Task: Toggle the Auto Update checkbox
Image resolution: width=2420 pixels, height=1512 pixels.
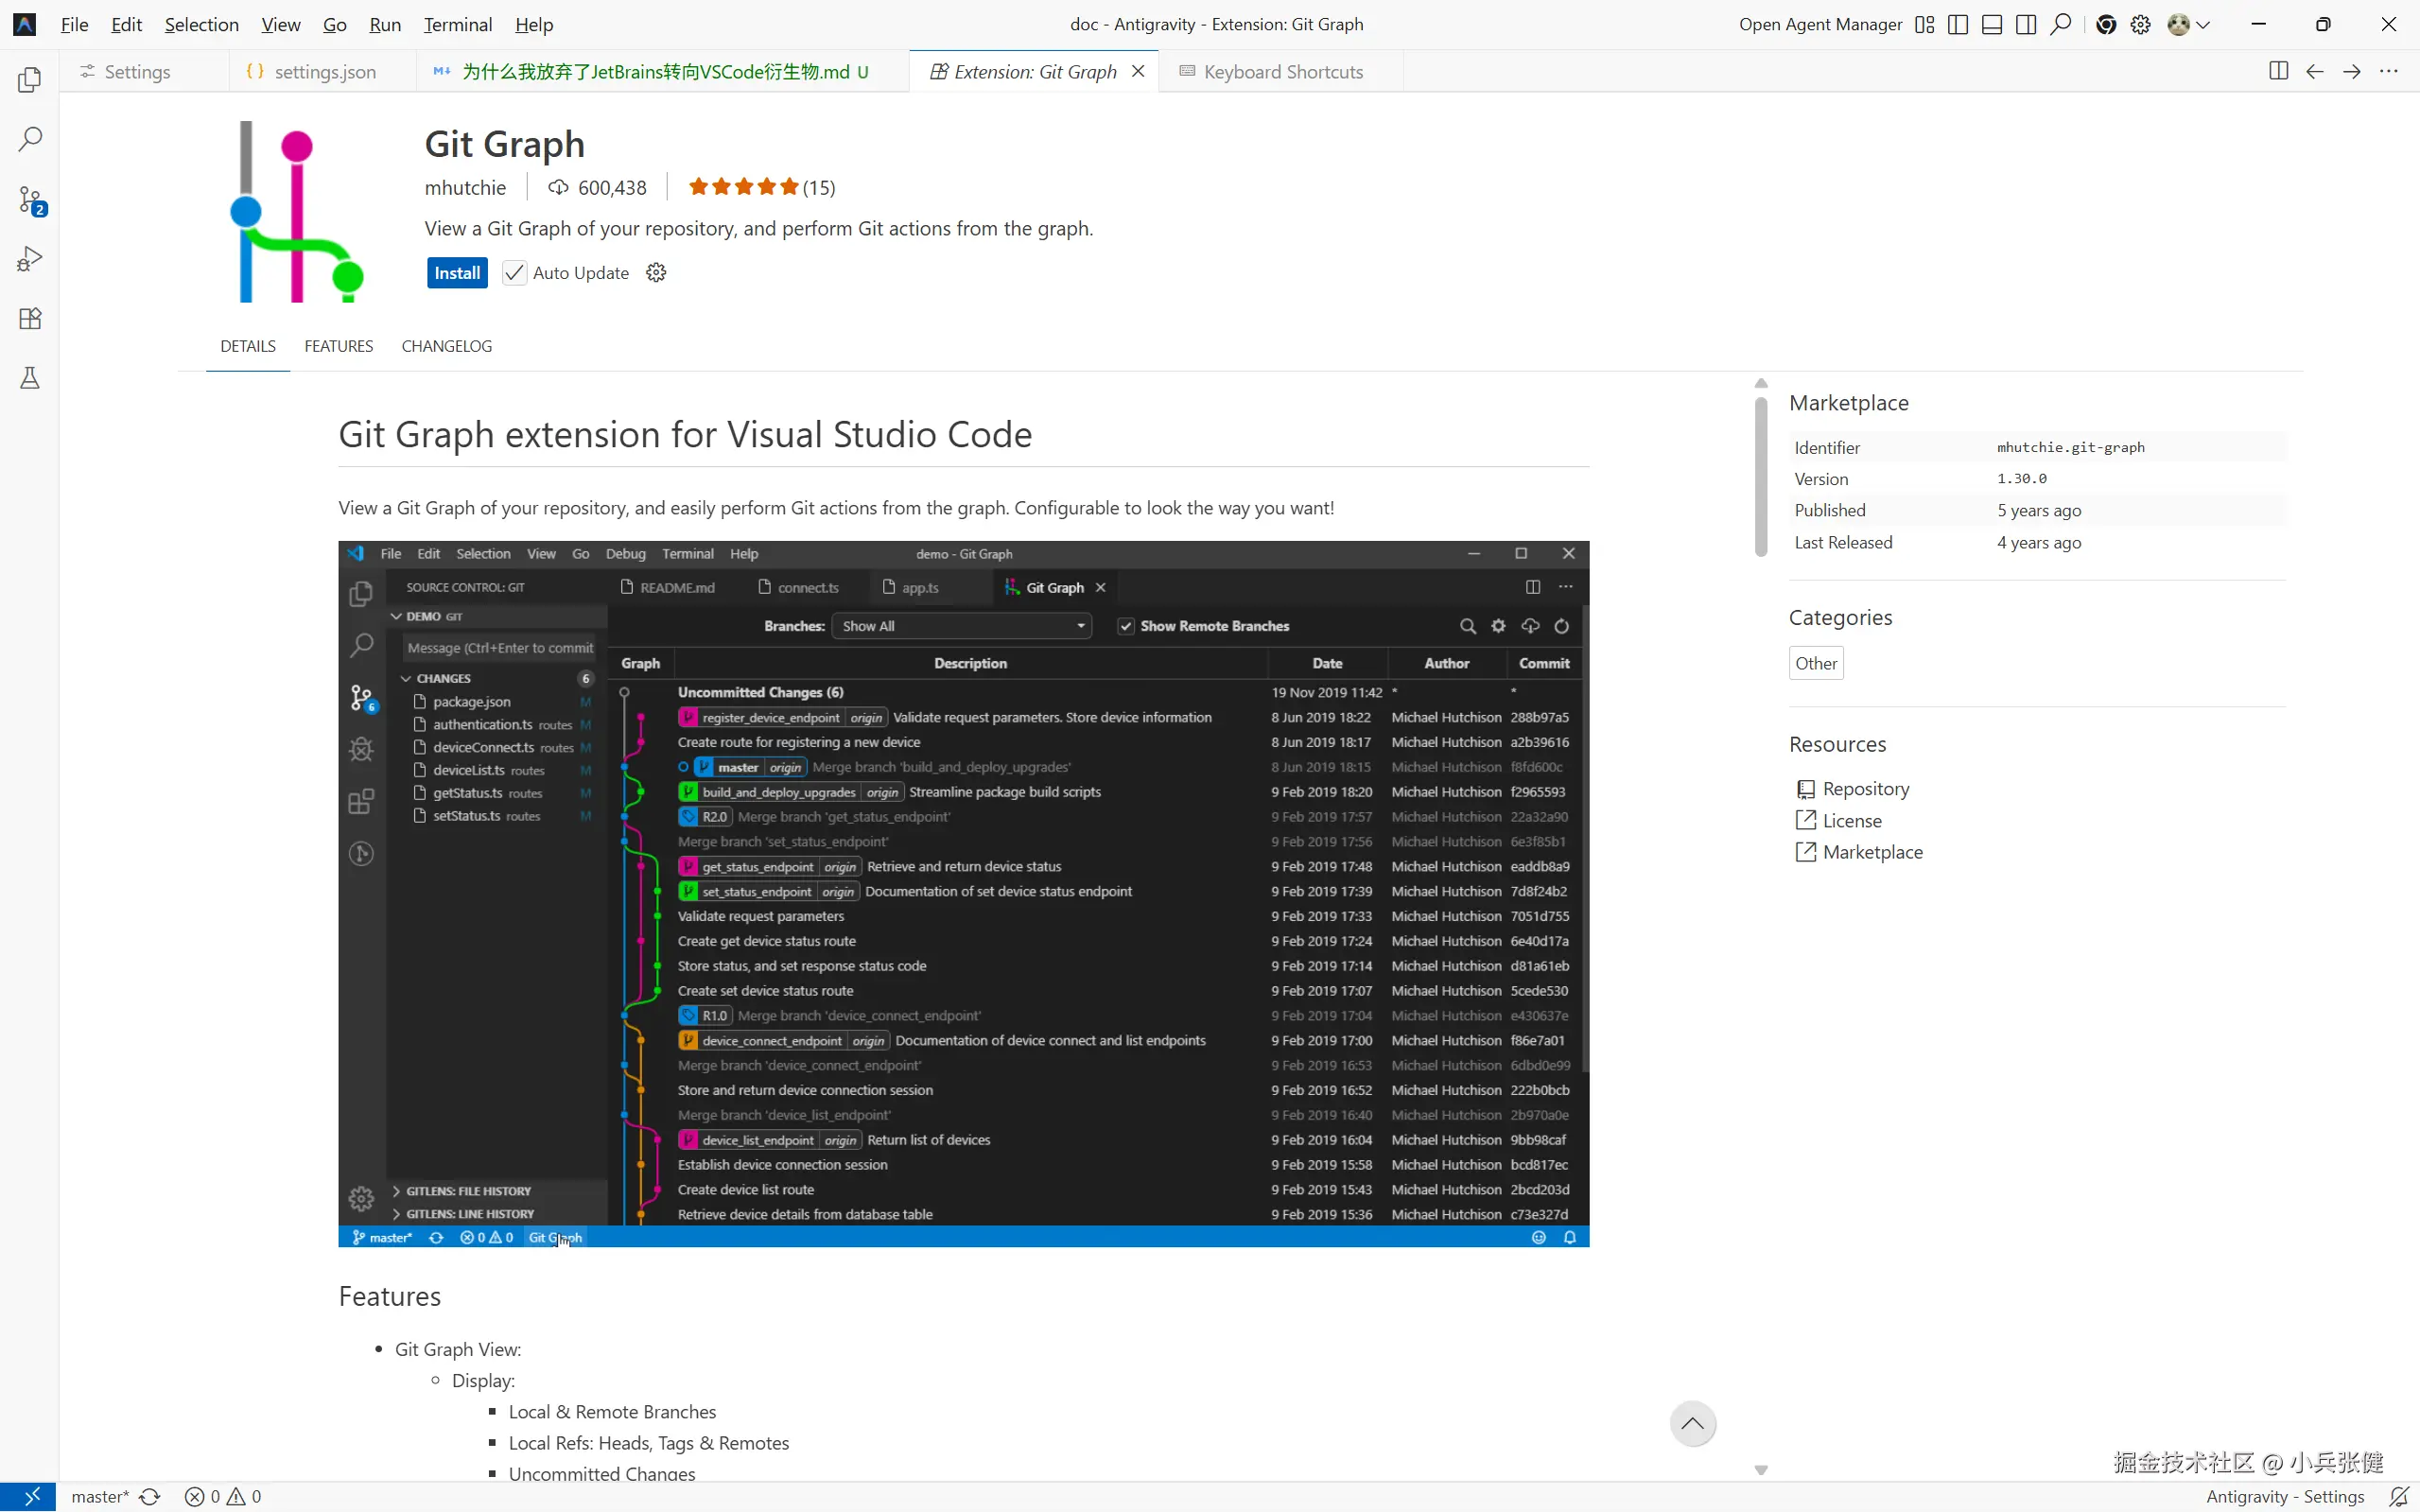Action: (x=514, y=273)
